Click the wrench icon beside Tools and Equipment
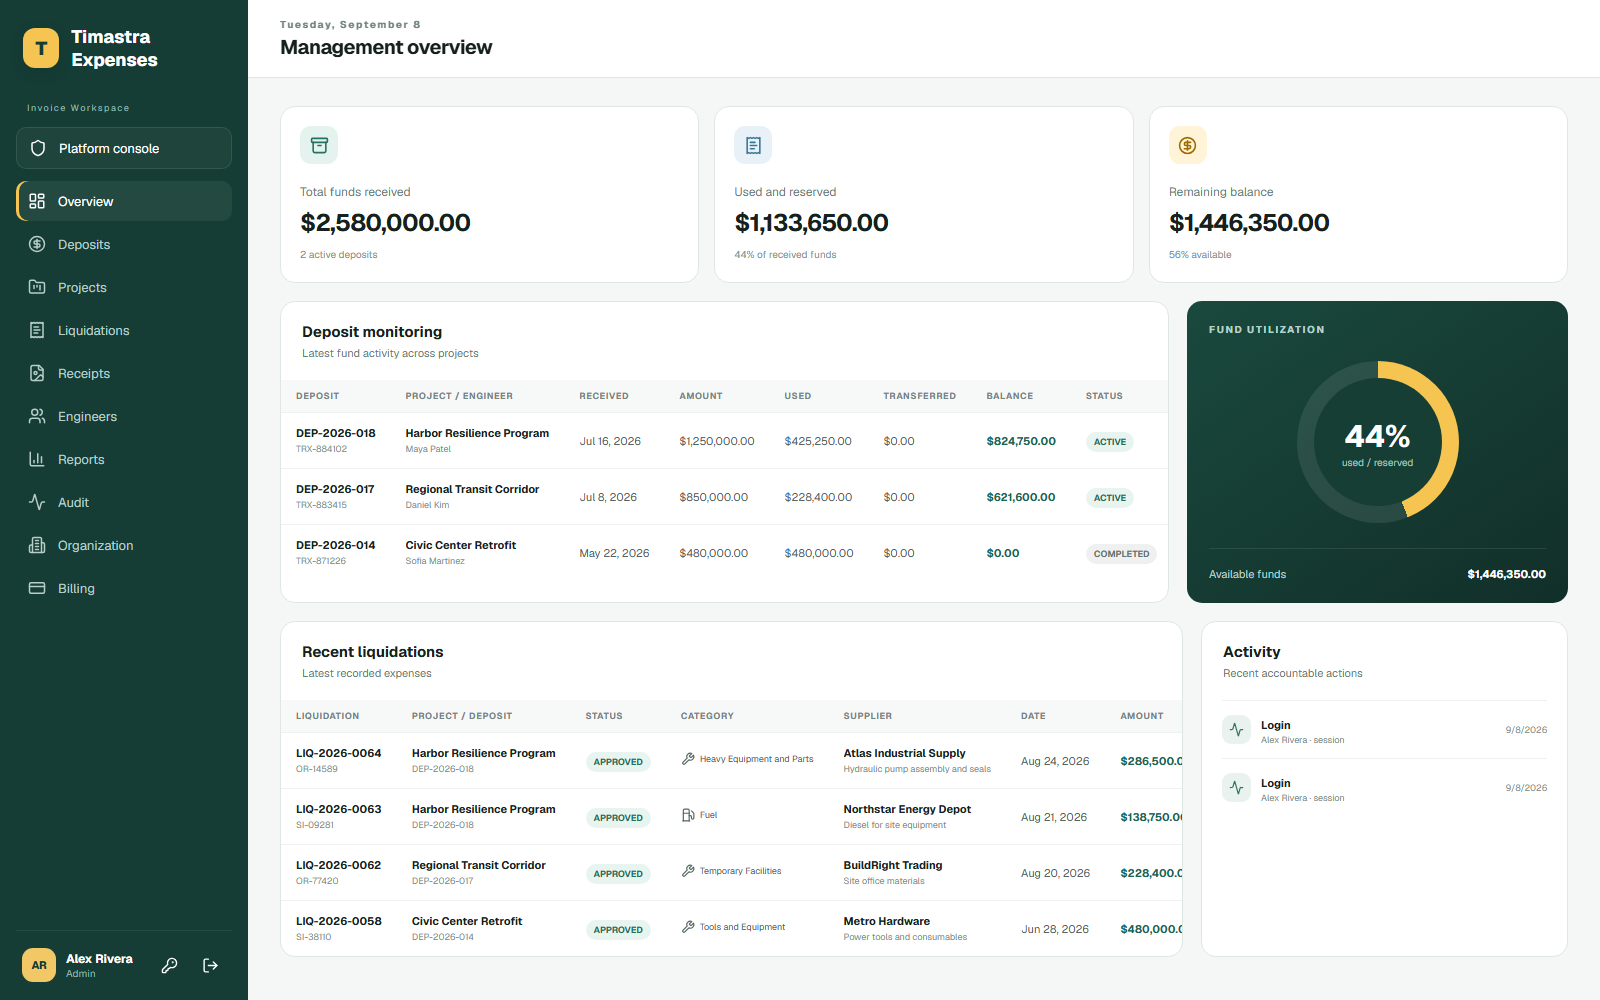Image resolution: width=1600 pixels, height=1000 pixels. pyautogui.click(x=688, y=927)
